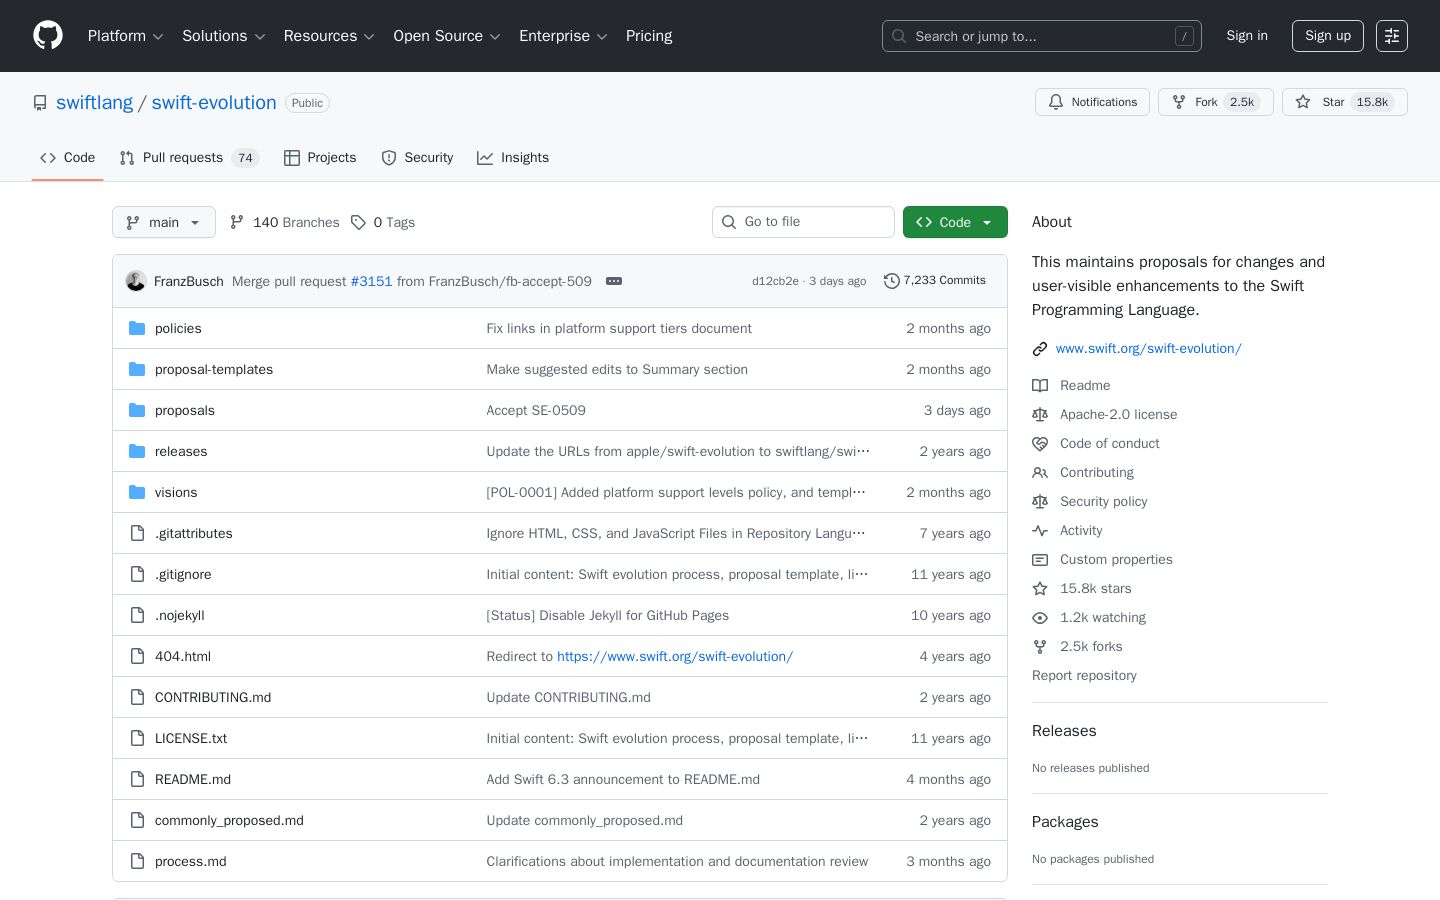The height and width of the screenshot is (900, 1440).
Task: Switch to the Code tab
Action: [68, 158]
